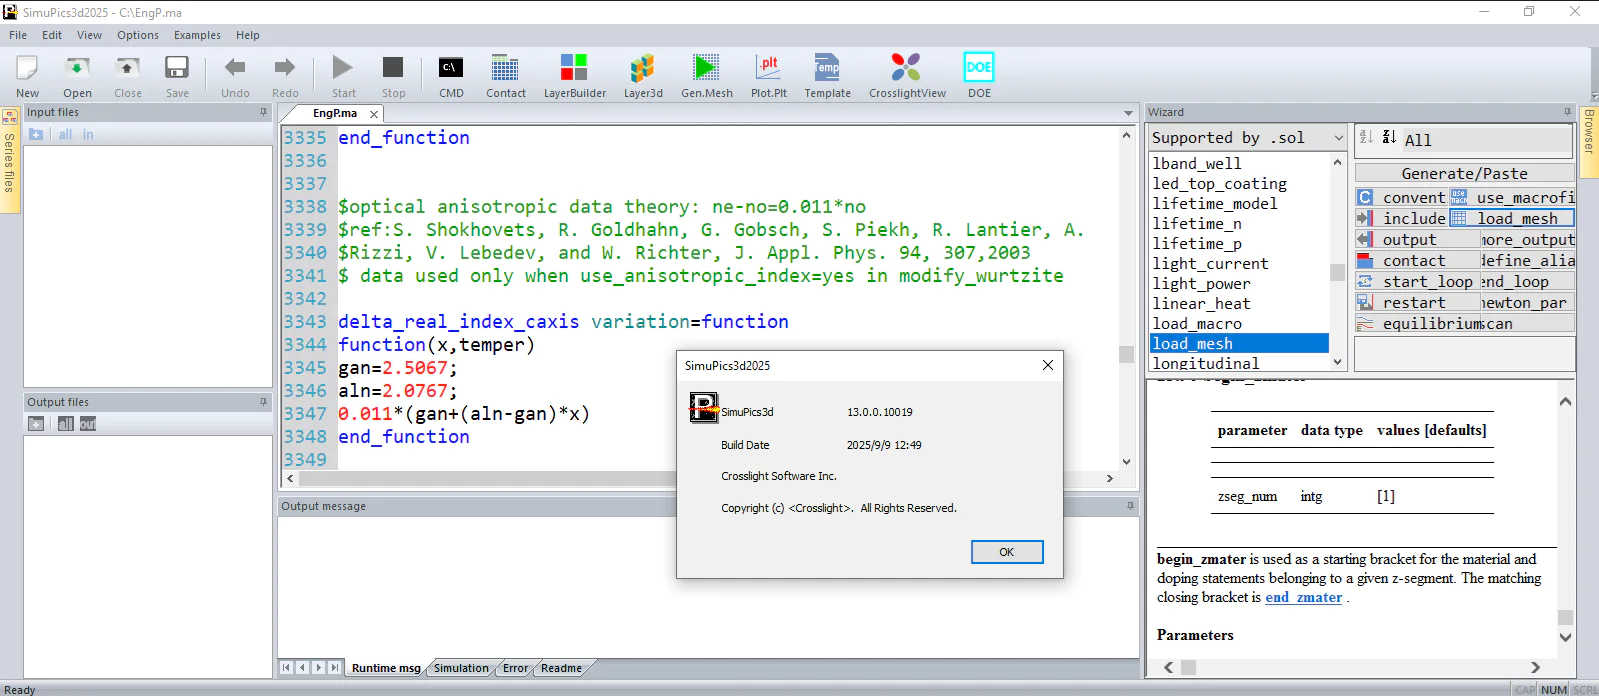Screen dimensions: 1599x696
Task: Select light_power in wizard list
Action: point(1201,283)
